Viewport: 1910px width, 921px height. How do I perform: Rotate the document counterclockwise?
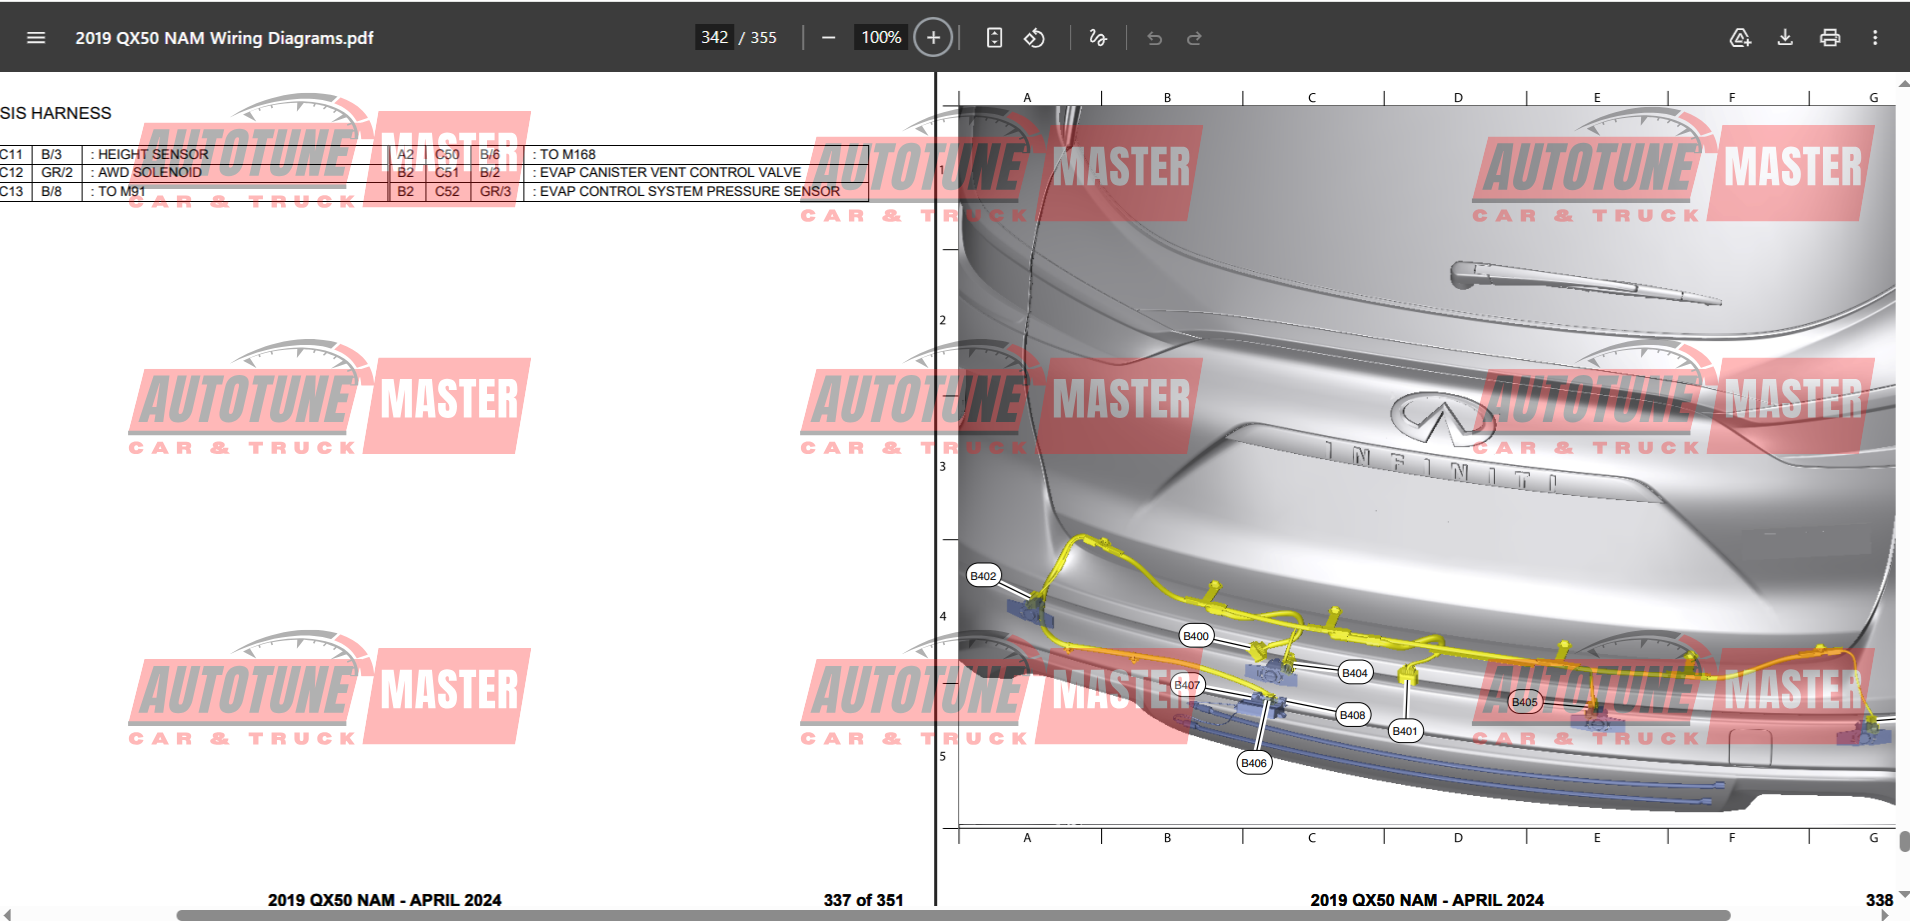[x=1034, y=38]
